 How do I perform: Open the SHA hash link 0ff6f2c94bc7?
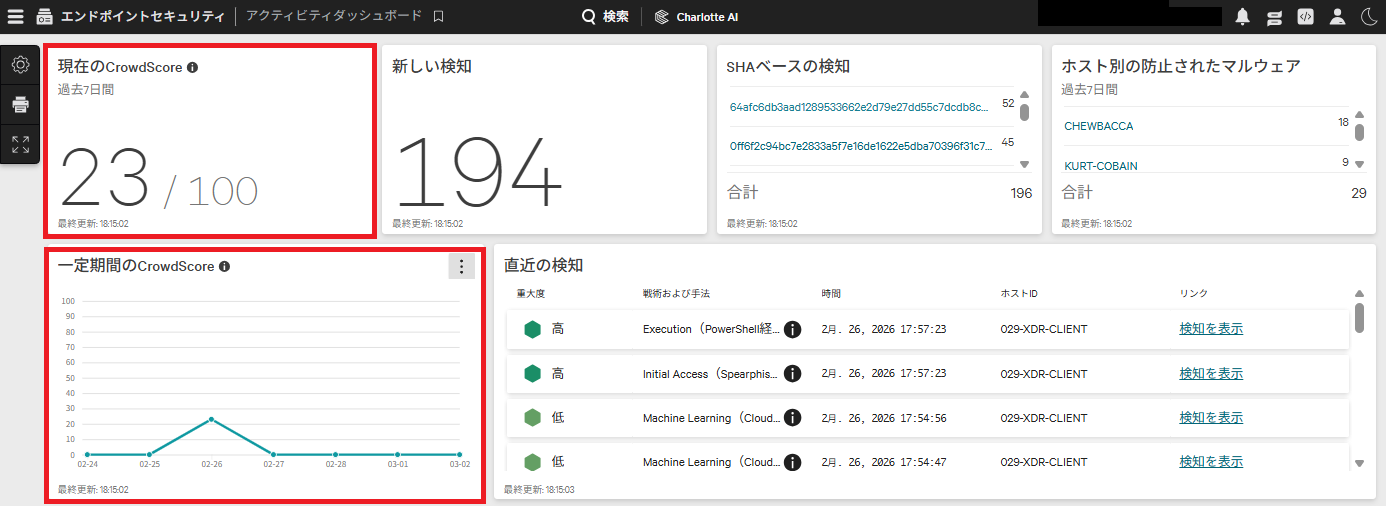[860, 145]
